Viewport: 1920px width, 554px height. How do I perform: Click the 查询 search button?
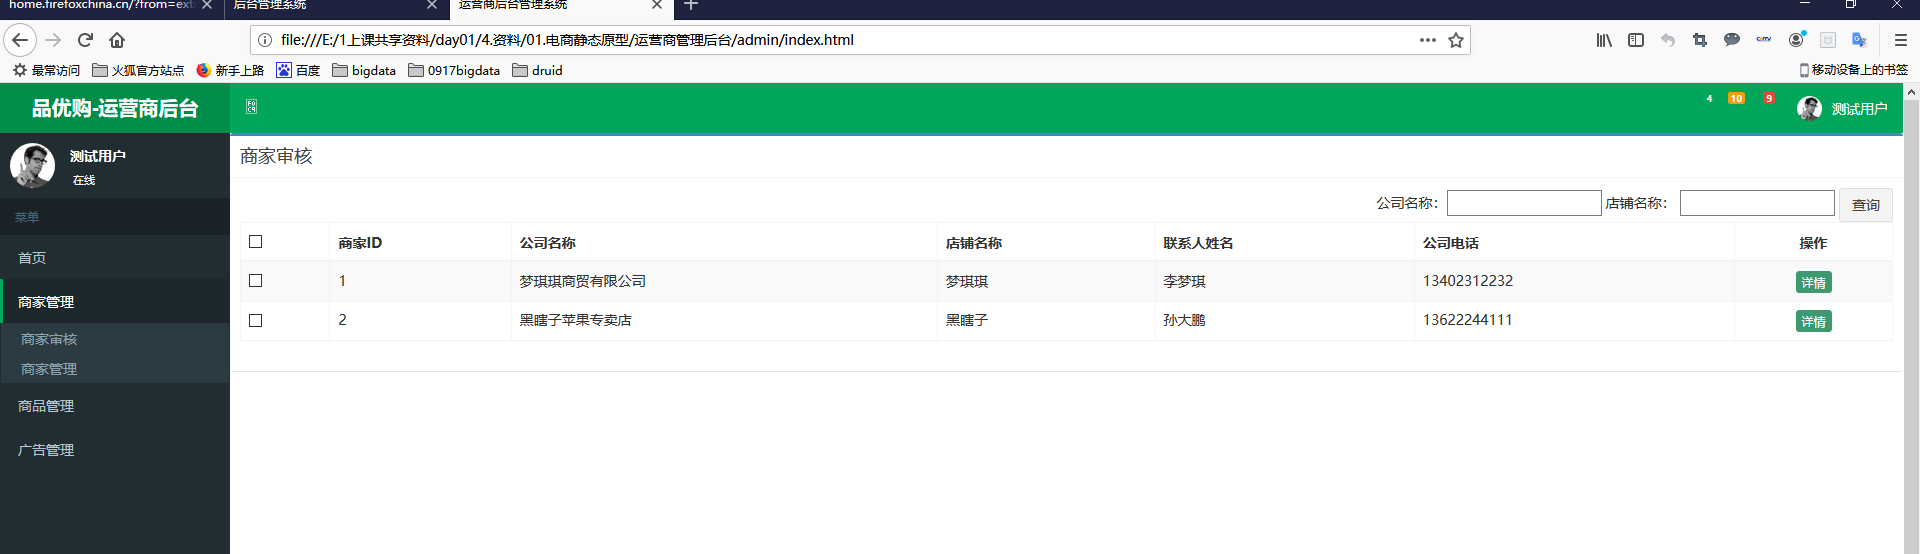1866,204
